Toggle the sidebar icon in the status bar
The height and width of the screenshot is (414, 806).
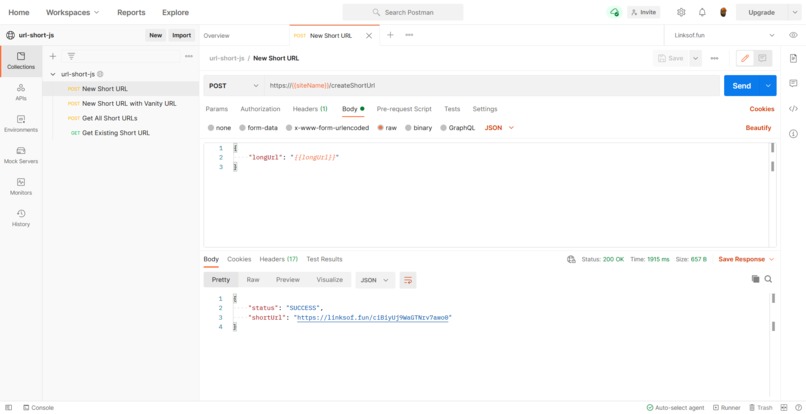coord(9,407)
